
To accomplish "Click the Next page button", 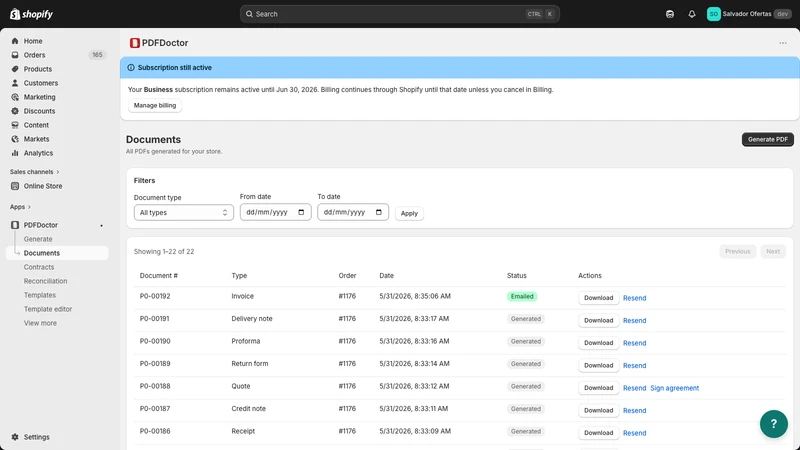I will coord(772,252).
